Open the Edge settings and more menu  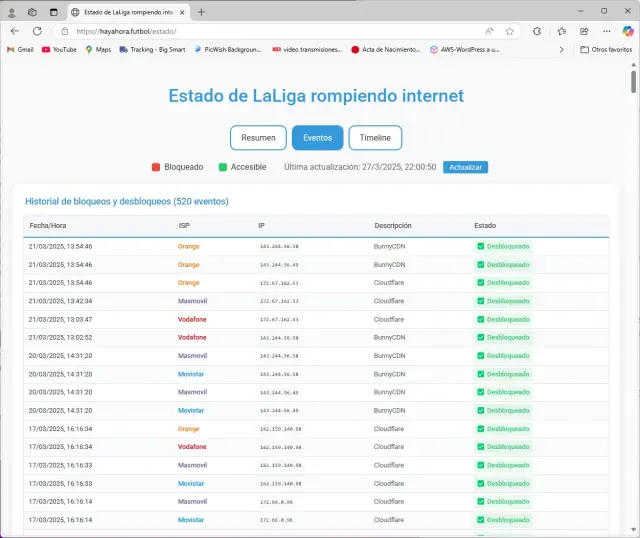point(608,31)
